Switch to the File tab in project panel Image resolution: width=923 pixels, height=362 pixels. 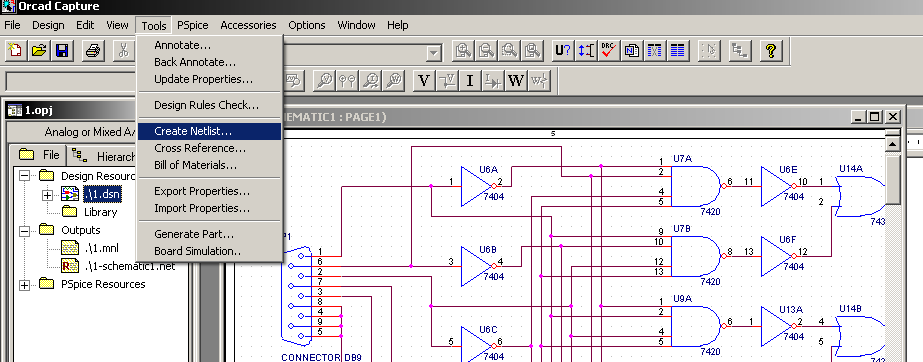coord(39,155)
